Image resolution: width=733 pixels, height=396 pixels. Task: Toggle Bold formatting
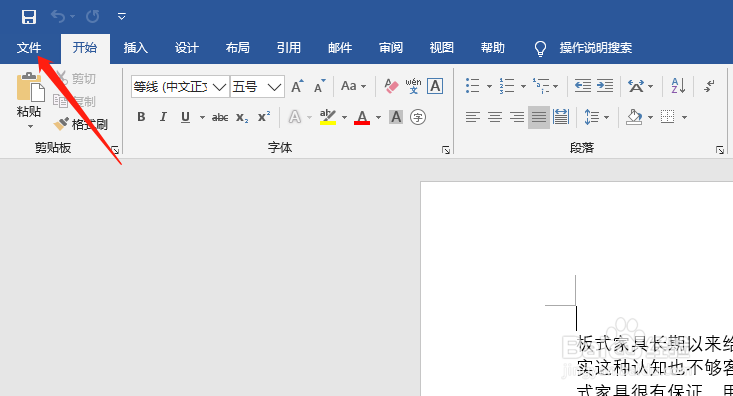141,117
